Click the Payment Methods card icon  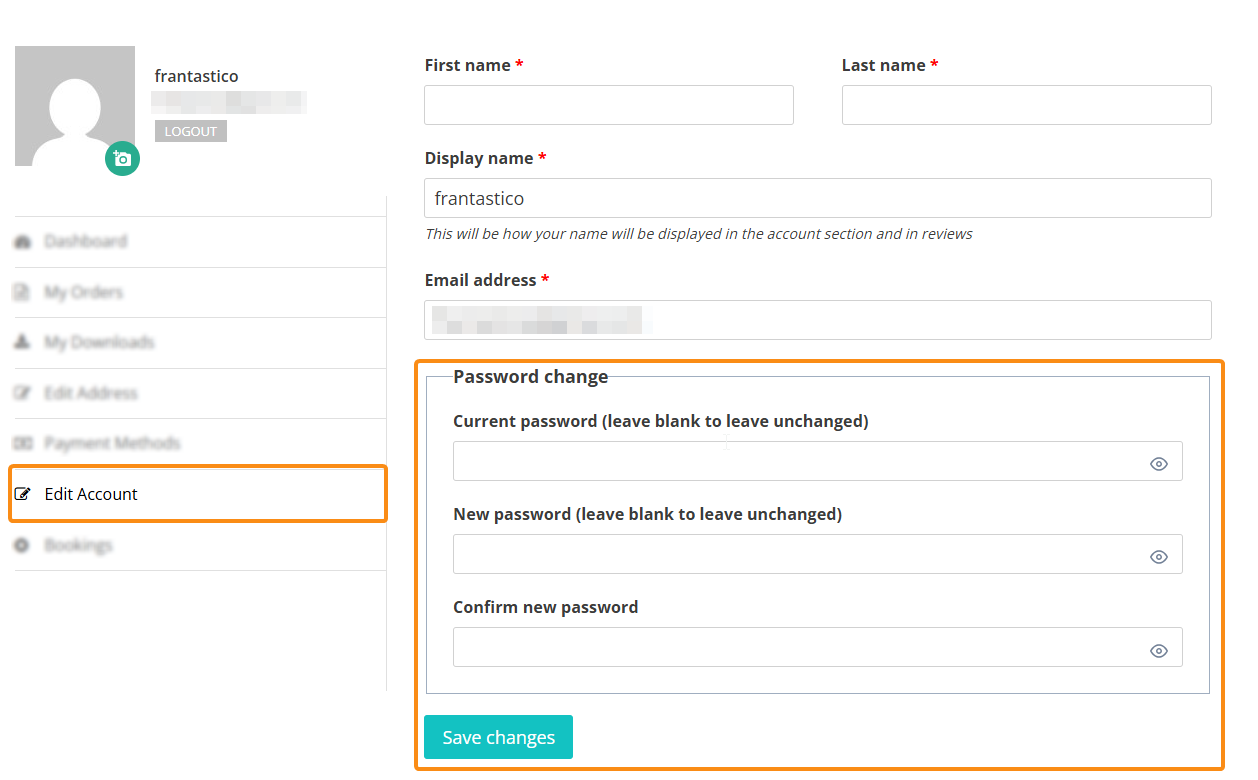tap(22, 444)
